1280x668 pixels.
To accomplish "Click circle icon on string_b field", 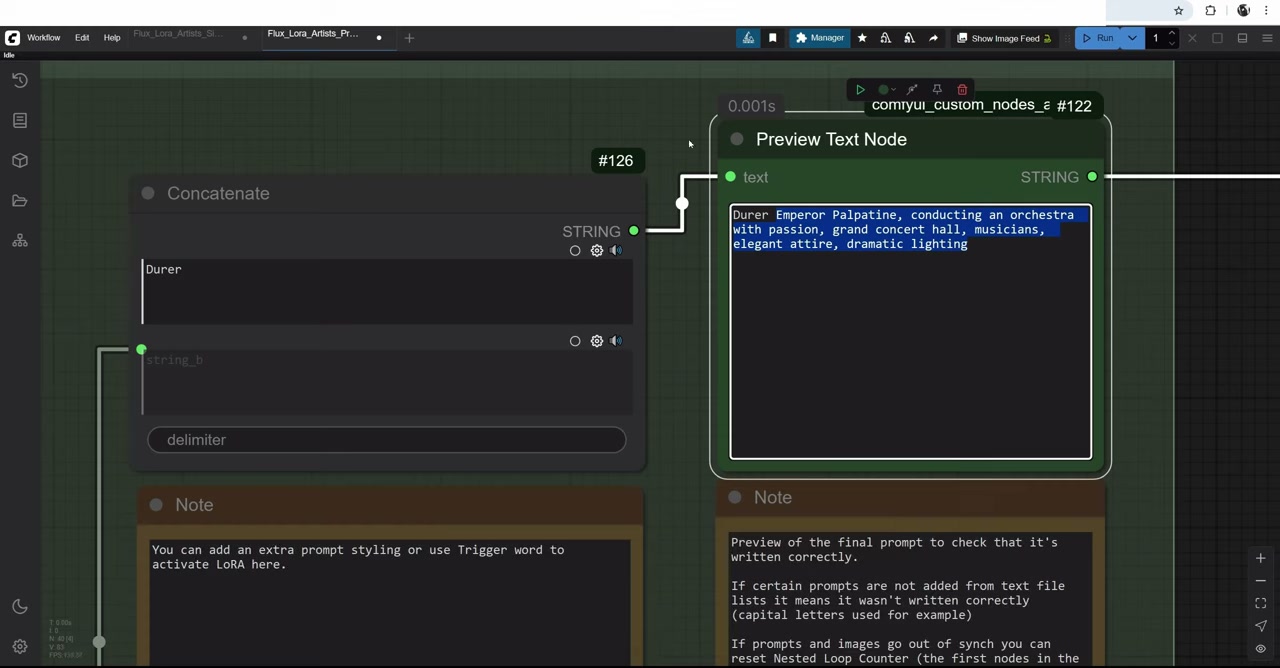I will tap(575, 341).
